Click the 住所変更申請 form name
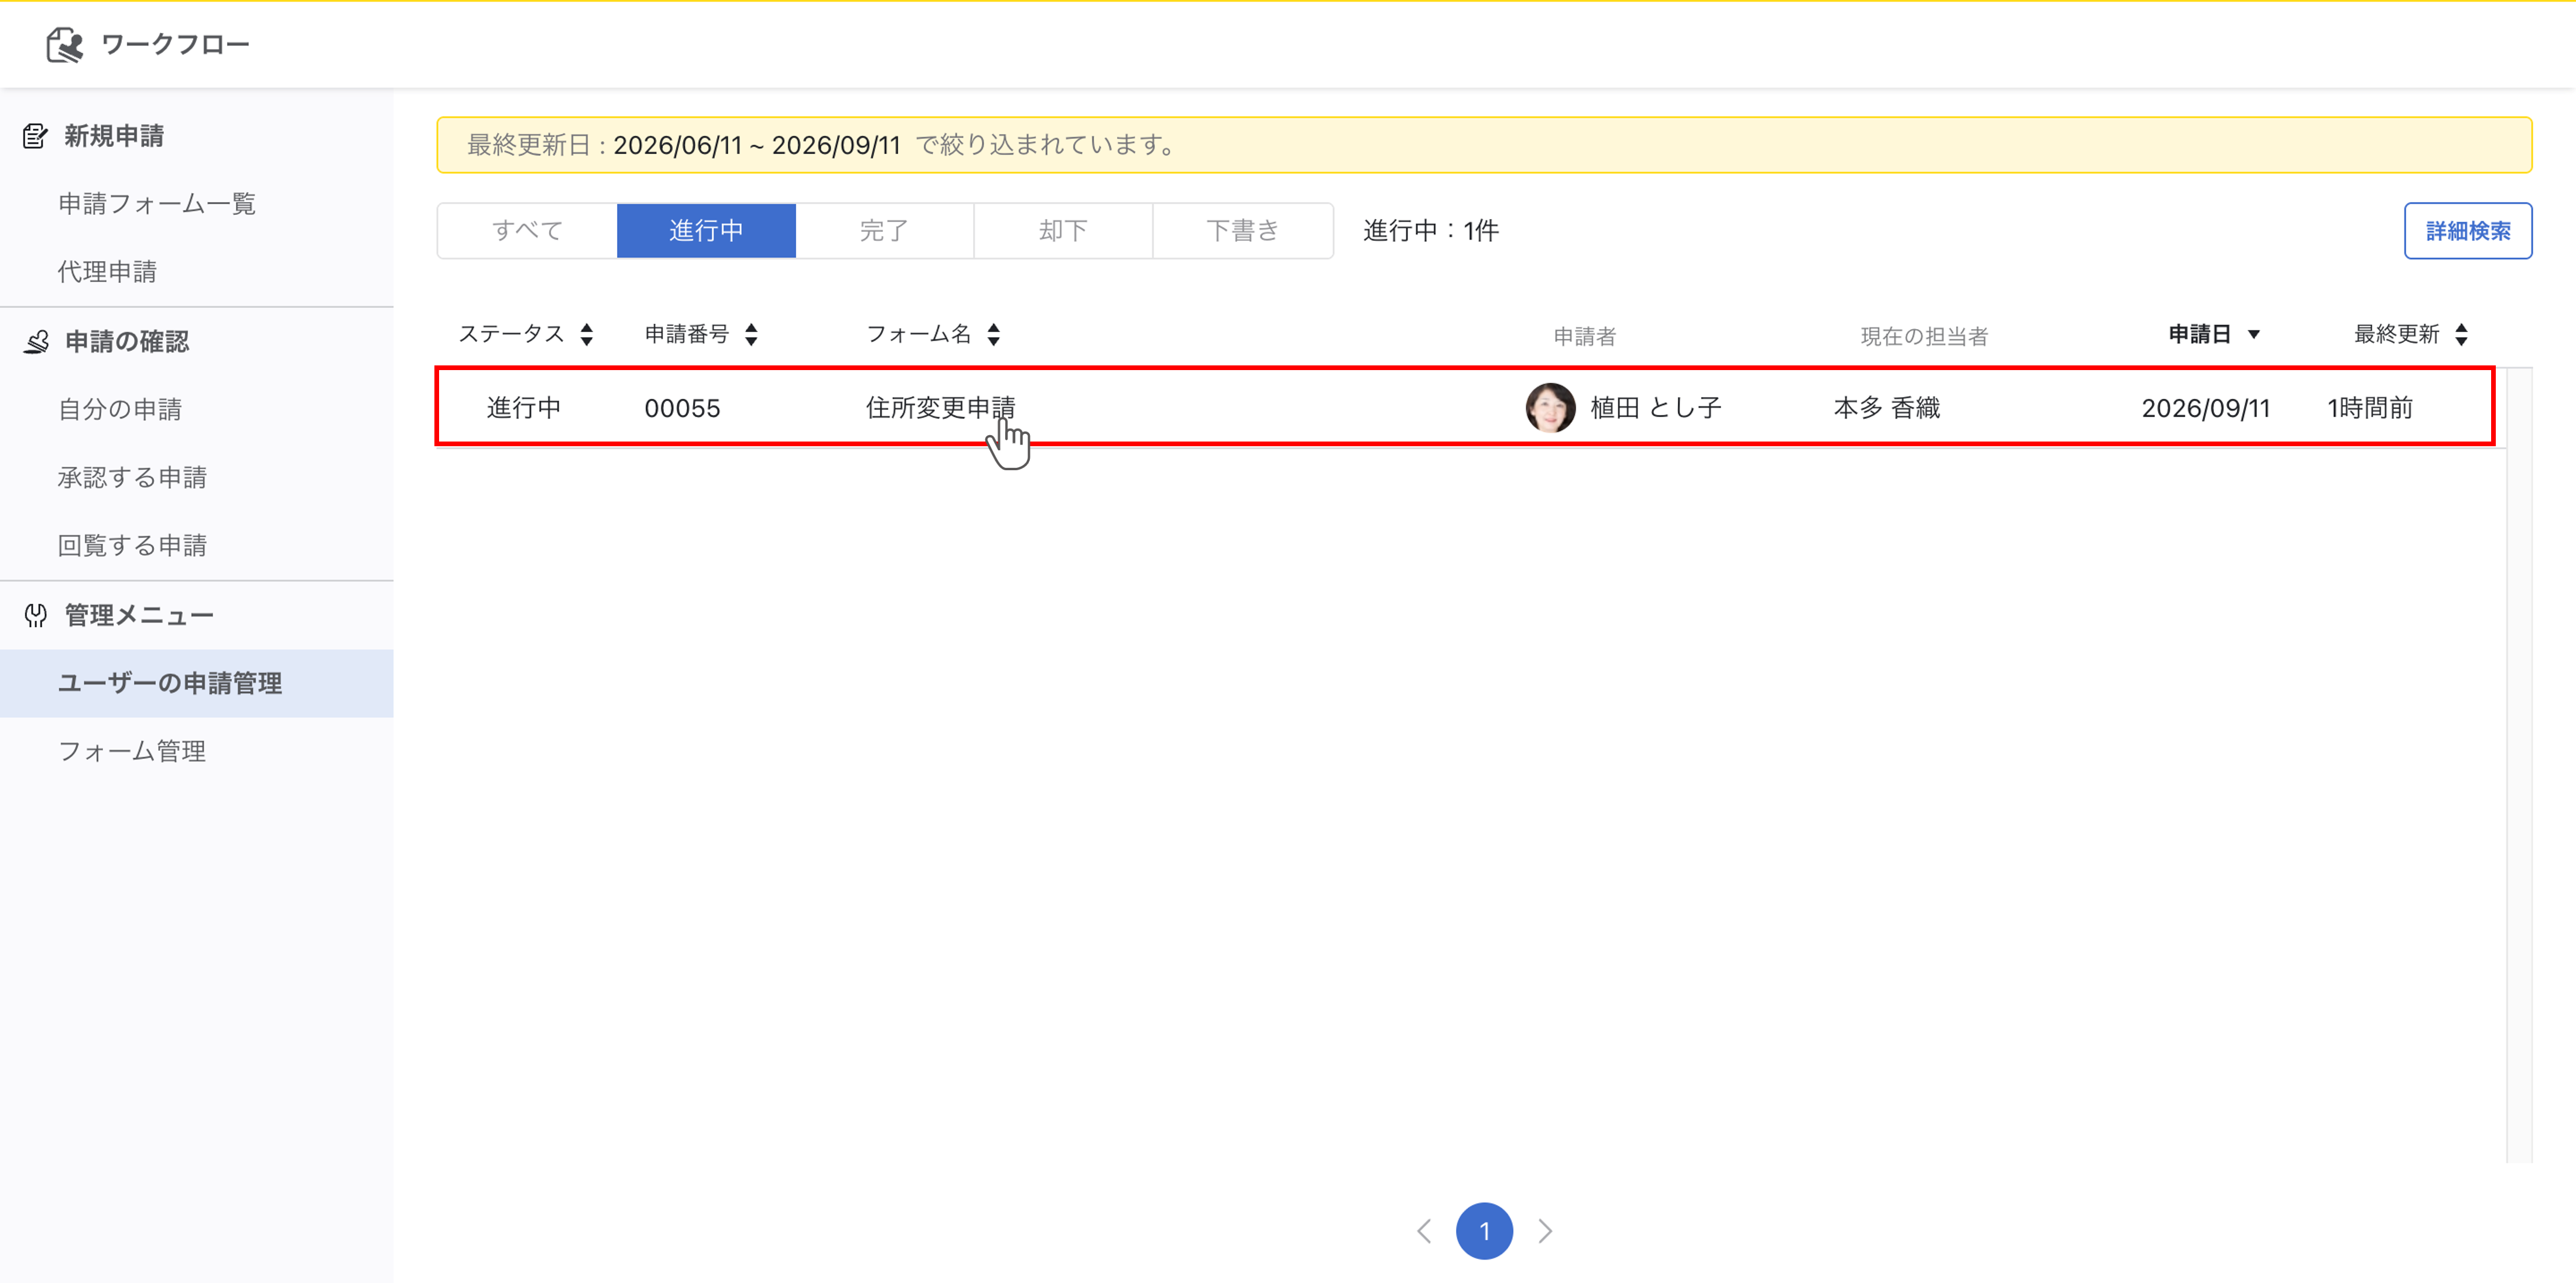Screen dimensions: 2576x1283 (940, 408)
